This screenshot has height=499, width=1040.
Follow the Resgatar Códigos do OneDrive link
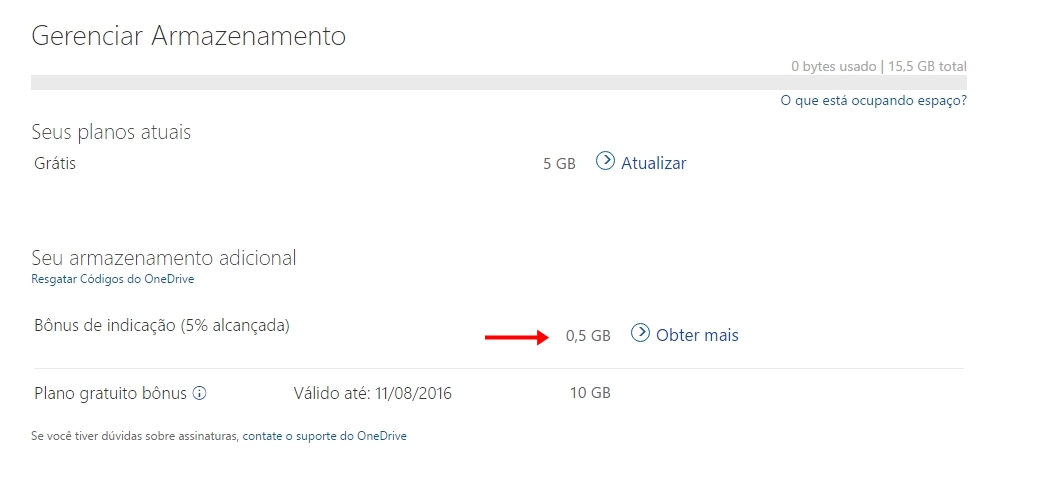click(x=113, y=279)
